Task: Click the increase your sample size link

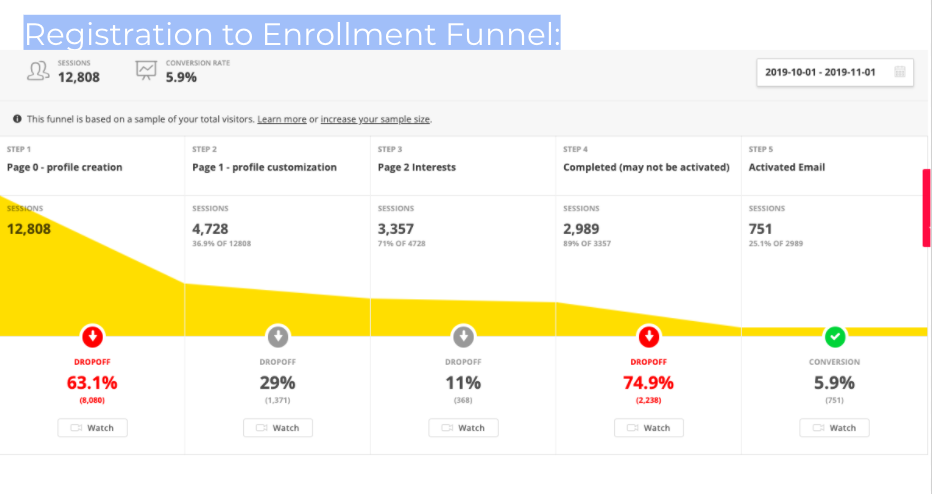Action: pyautogui.click(x=375, y=119)
